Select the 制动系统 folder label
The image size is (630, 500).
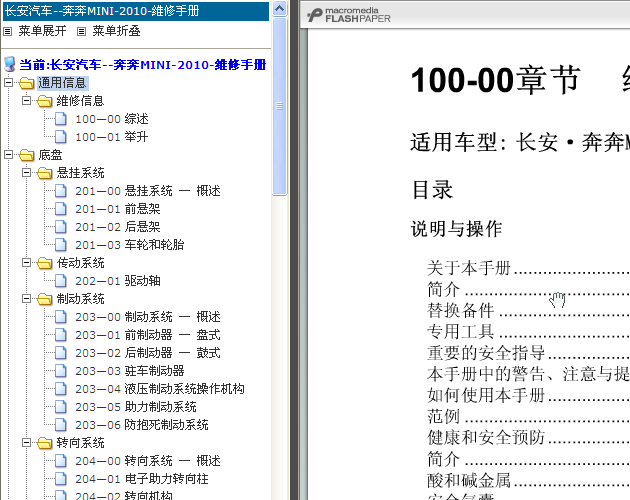[80, 299]
